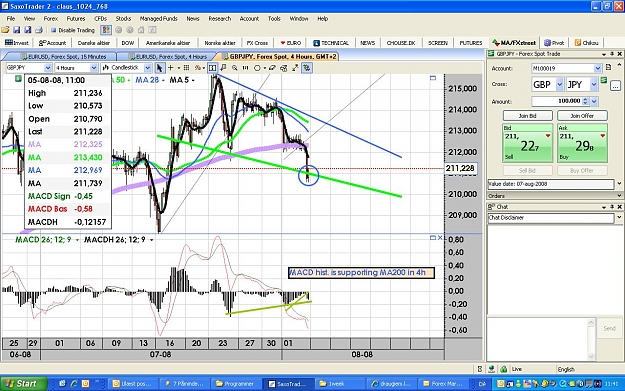Click the small window icon in the price chart corner
This screenshot has height=391, width=625.
click(433, 78)
